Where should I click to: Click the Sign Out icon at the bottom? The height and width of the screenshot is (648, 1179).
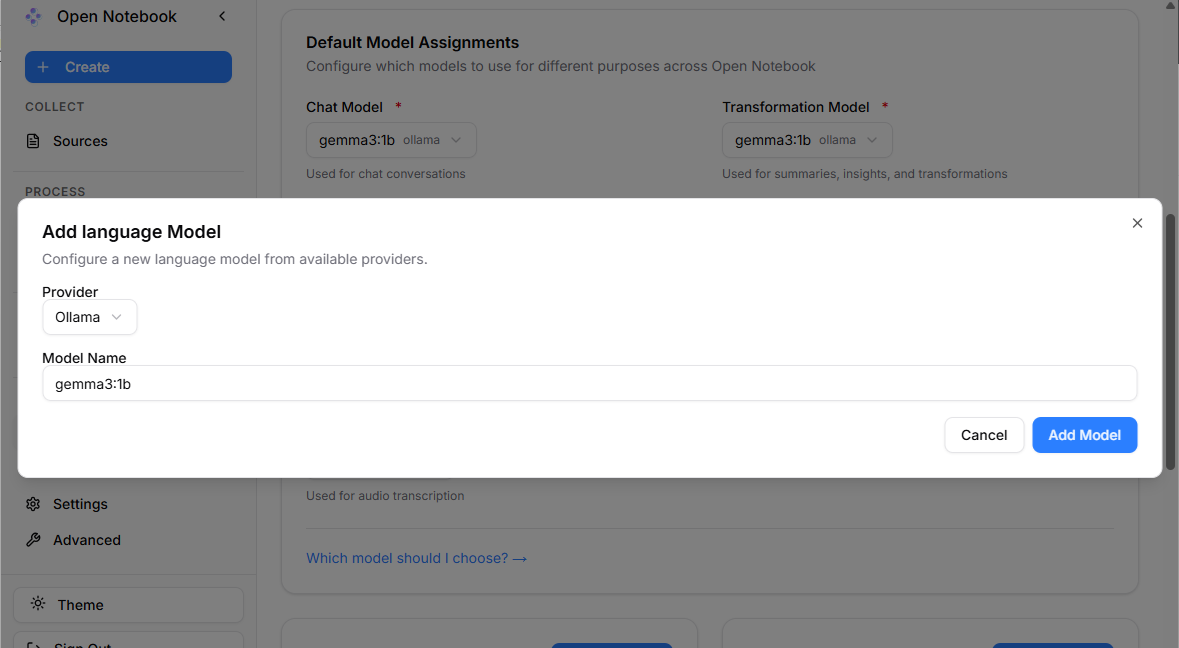click(x=35, y=643)
